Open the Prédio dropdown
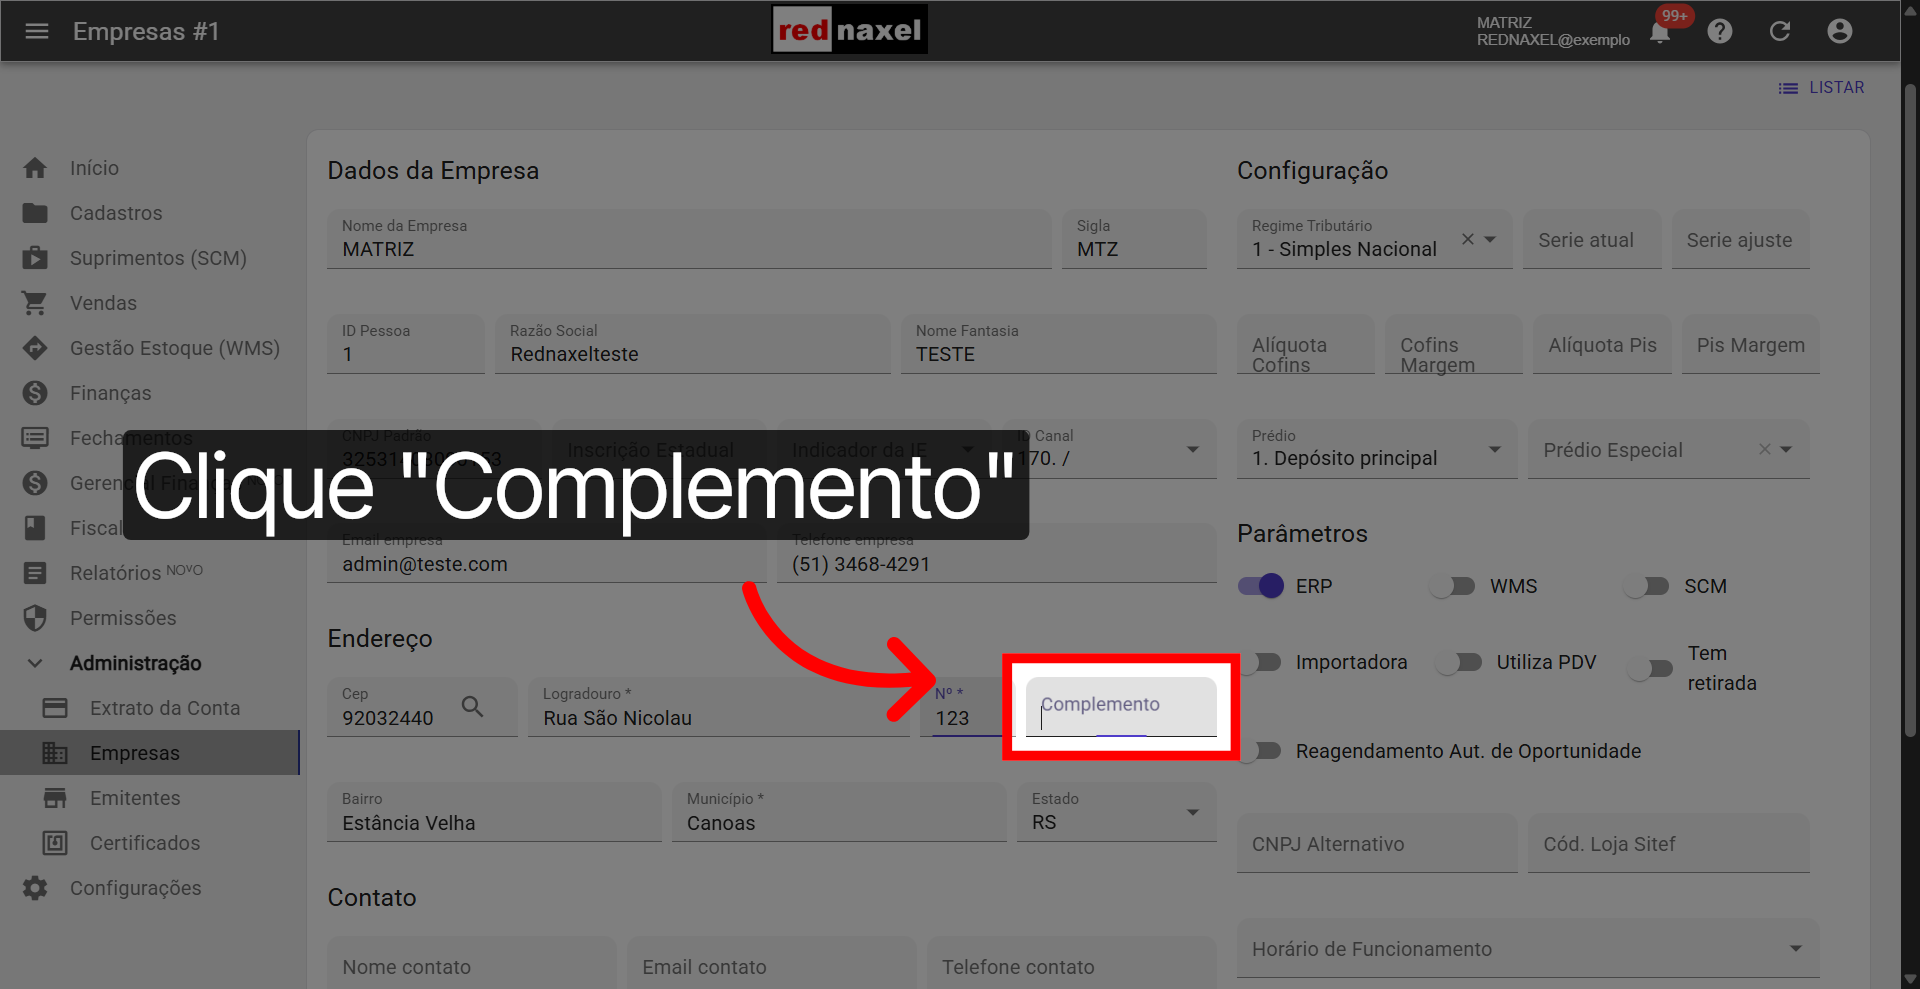 pyautogui.click(x=1496, y=450)
